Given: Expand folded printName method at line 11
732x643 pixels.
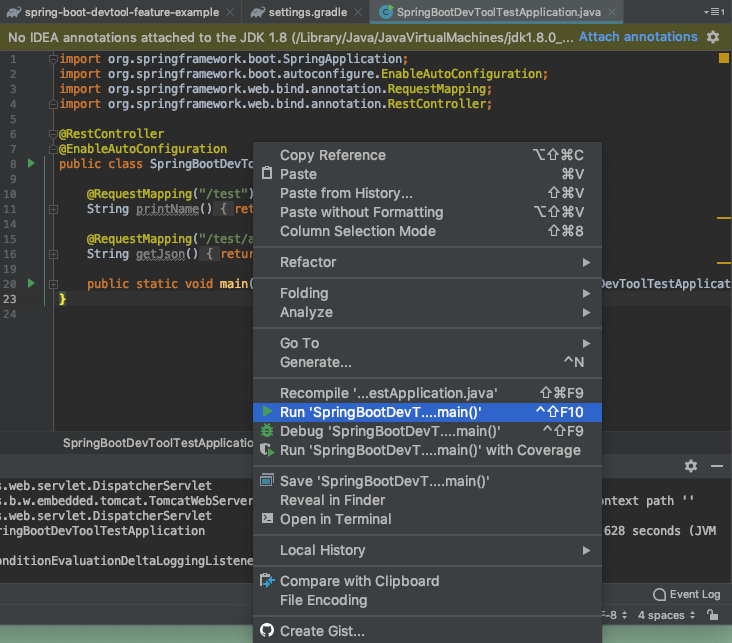Looking at the screenshot, I should 53,209.
